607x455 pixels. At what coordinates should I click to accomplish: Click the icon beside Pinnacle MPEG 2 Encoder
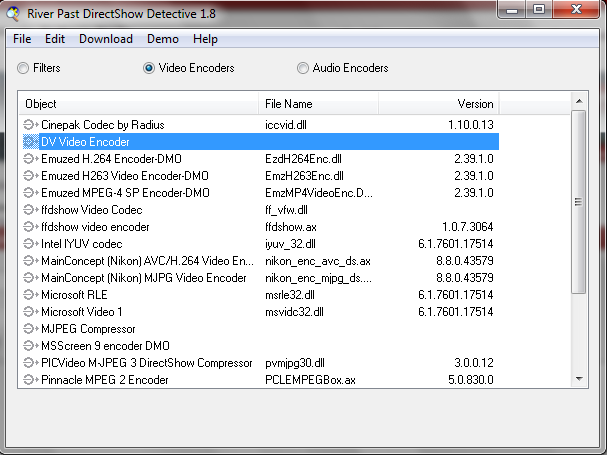click(x=31, y=380)
